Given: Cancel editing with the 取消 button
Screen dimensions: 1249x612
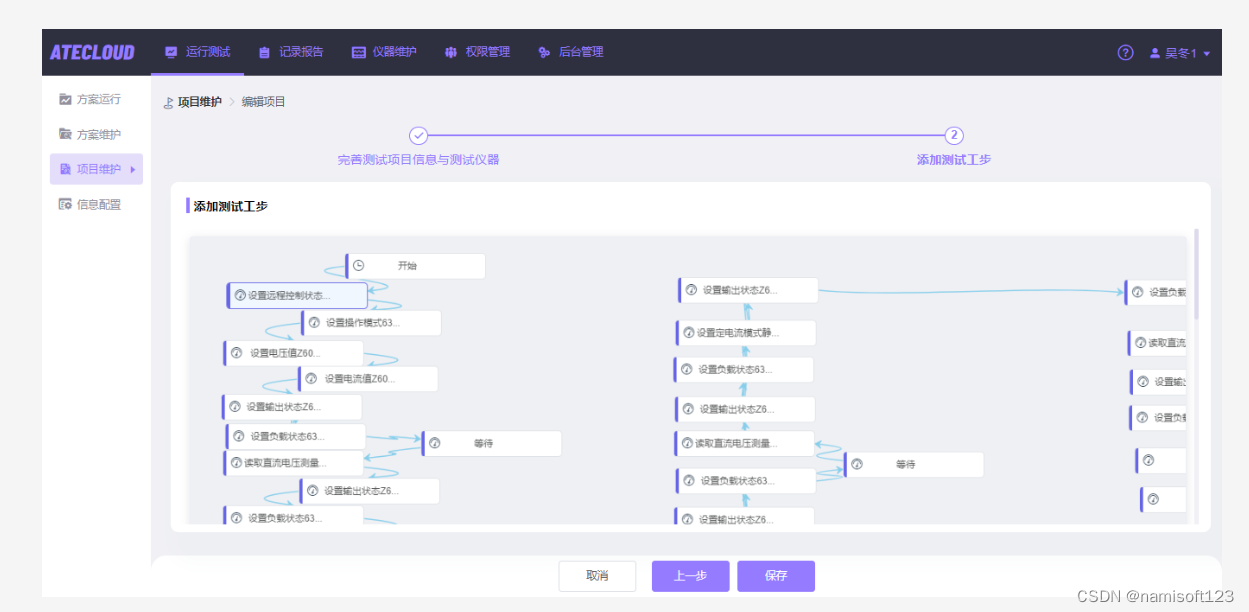Looking at the screenshot, I should [597, 576].
